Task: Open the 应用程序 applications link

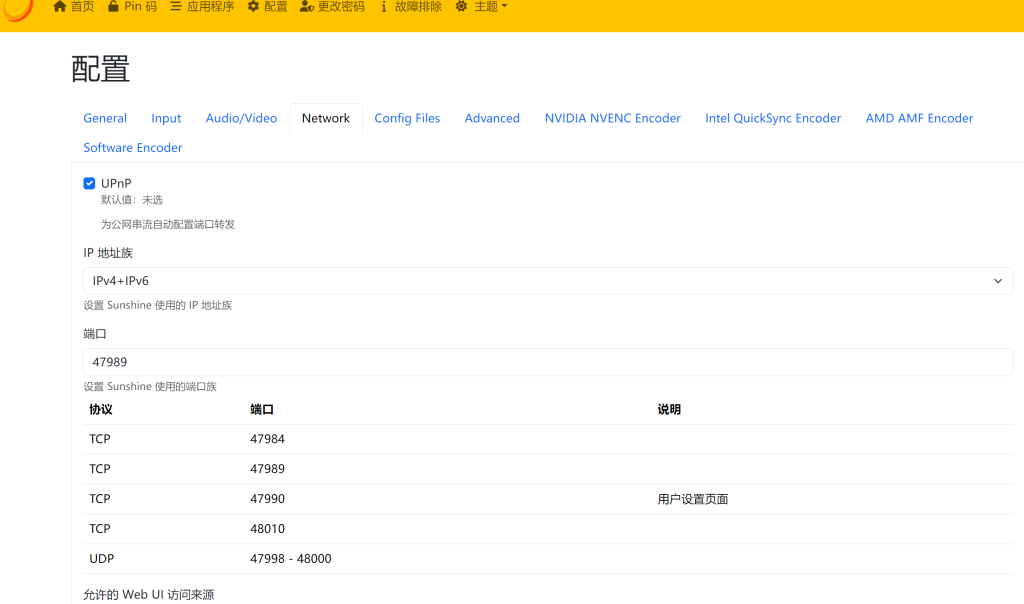Action: [210, 7]
